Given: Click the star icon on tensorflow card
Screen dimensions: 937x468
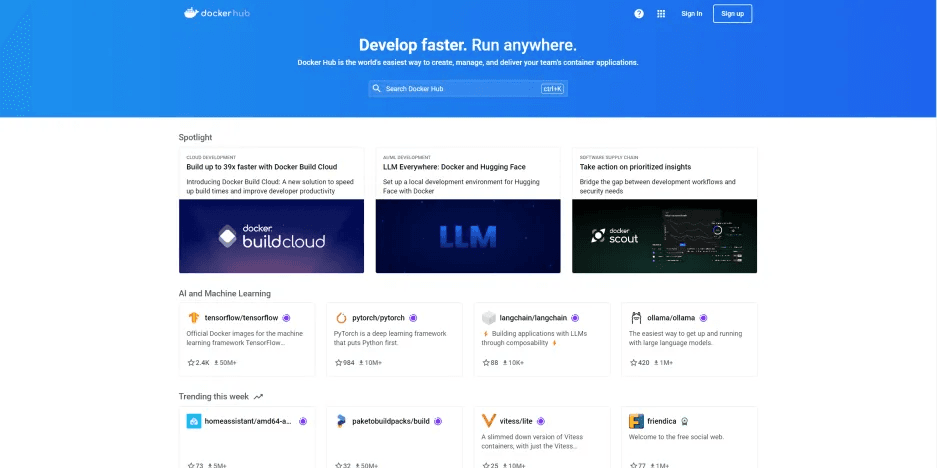Looking at the screenshot, I should [x=191, y=363].
